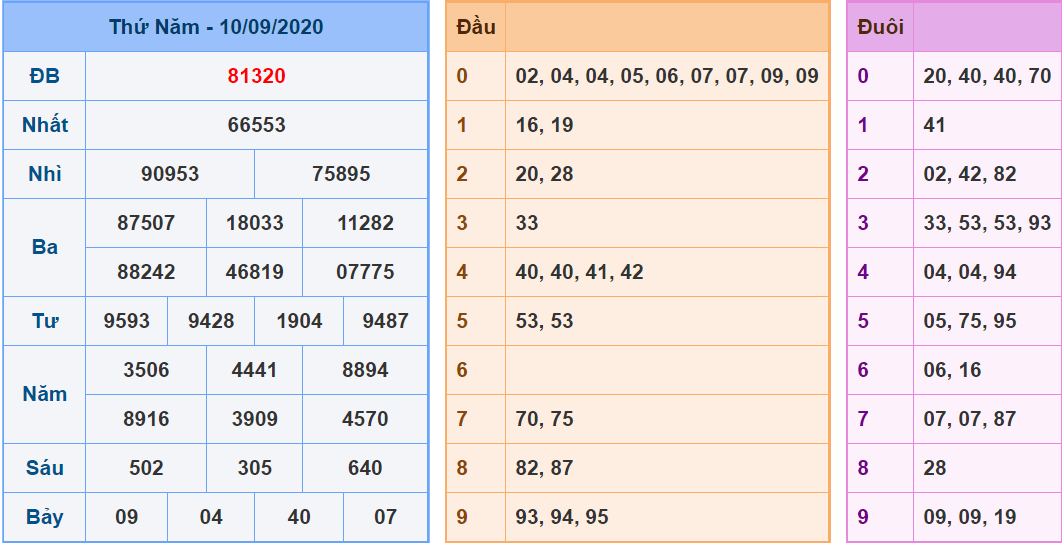Select the special prize number 81320

point(256,76)
